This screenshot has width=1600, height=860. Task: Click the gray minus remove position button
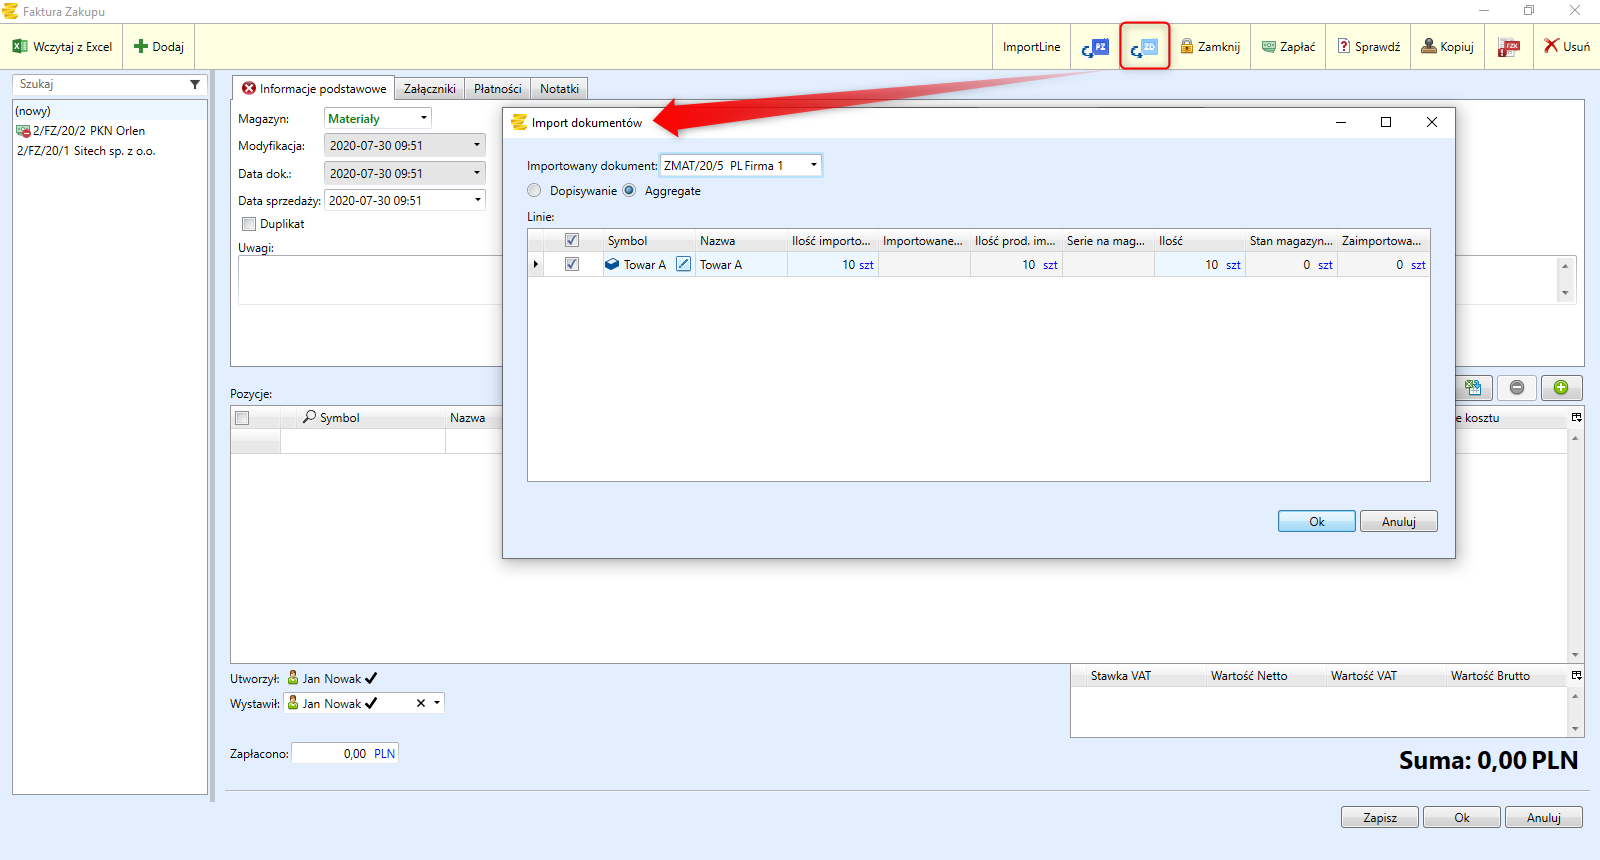pos(1517,388)
